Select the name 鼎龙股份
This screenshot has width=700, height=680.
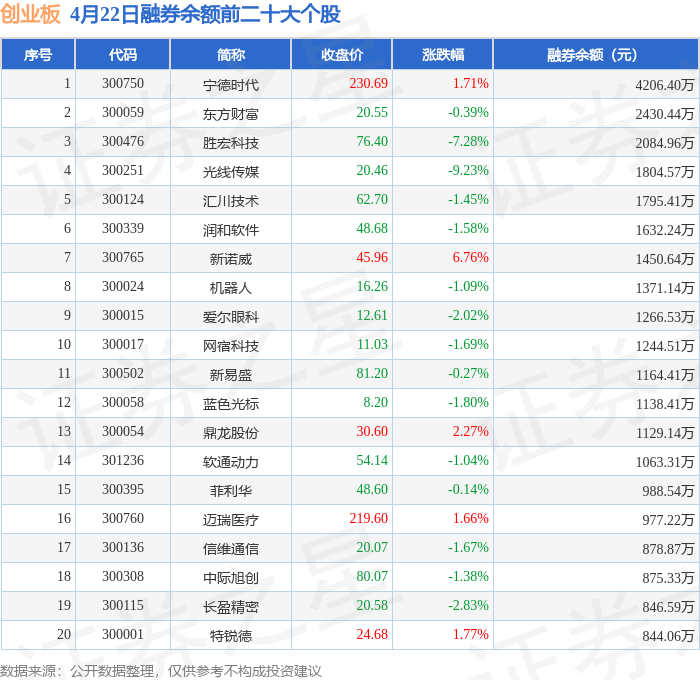click(x=231, y=433)
